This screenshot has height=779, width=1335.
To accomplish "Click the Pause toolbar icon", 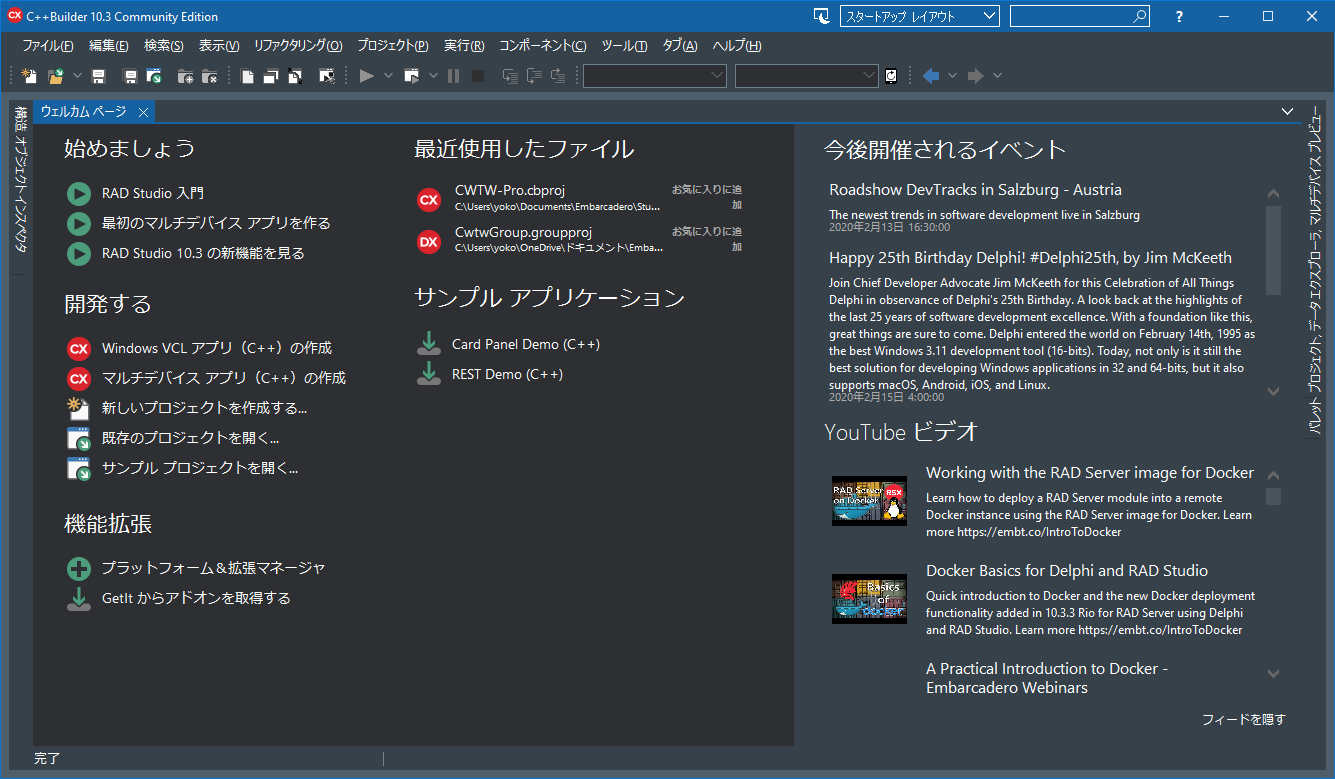I will tap(453, 76).
